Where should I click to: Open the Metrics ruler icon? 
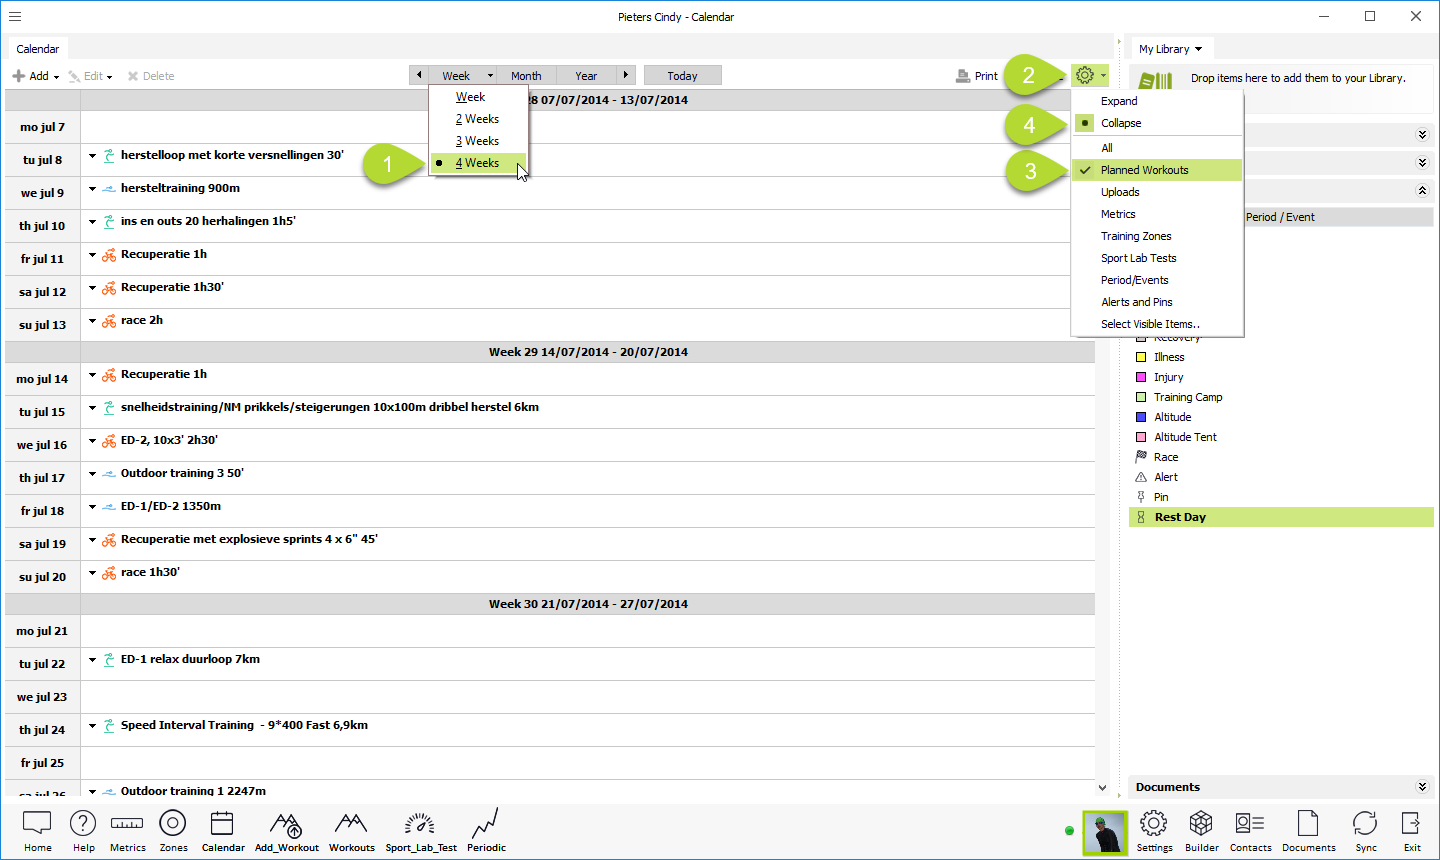click(127, 824)
